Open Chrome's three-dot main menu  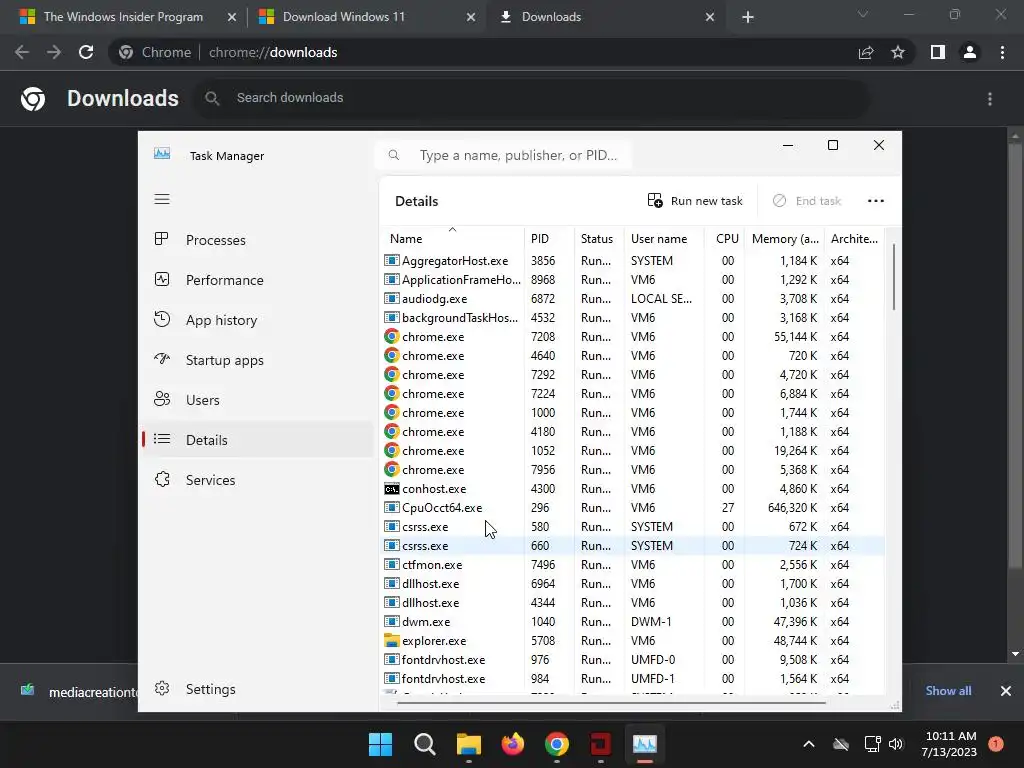pyautogui.click(x=1002, y=52)
